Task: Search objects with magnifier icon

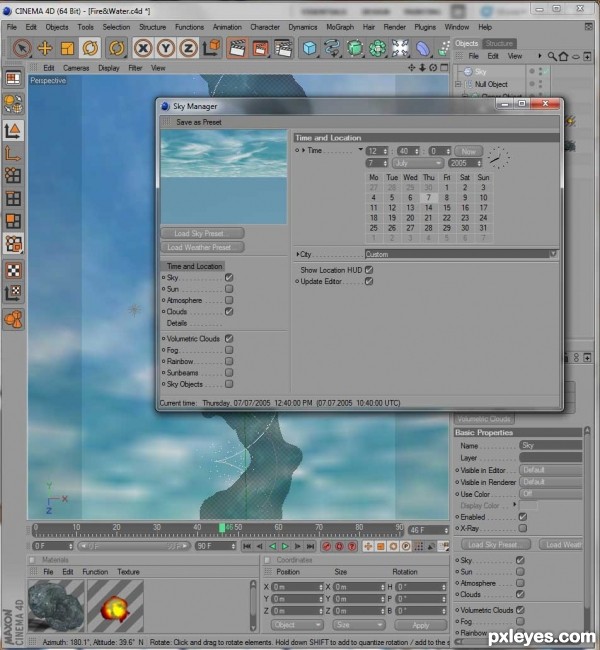Action: [x=552, y=56]
